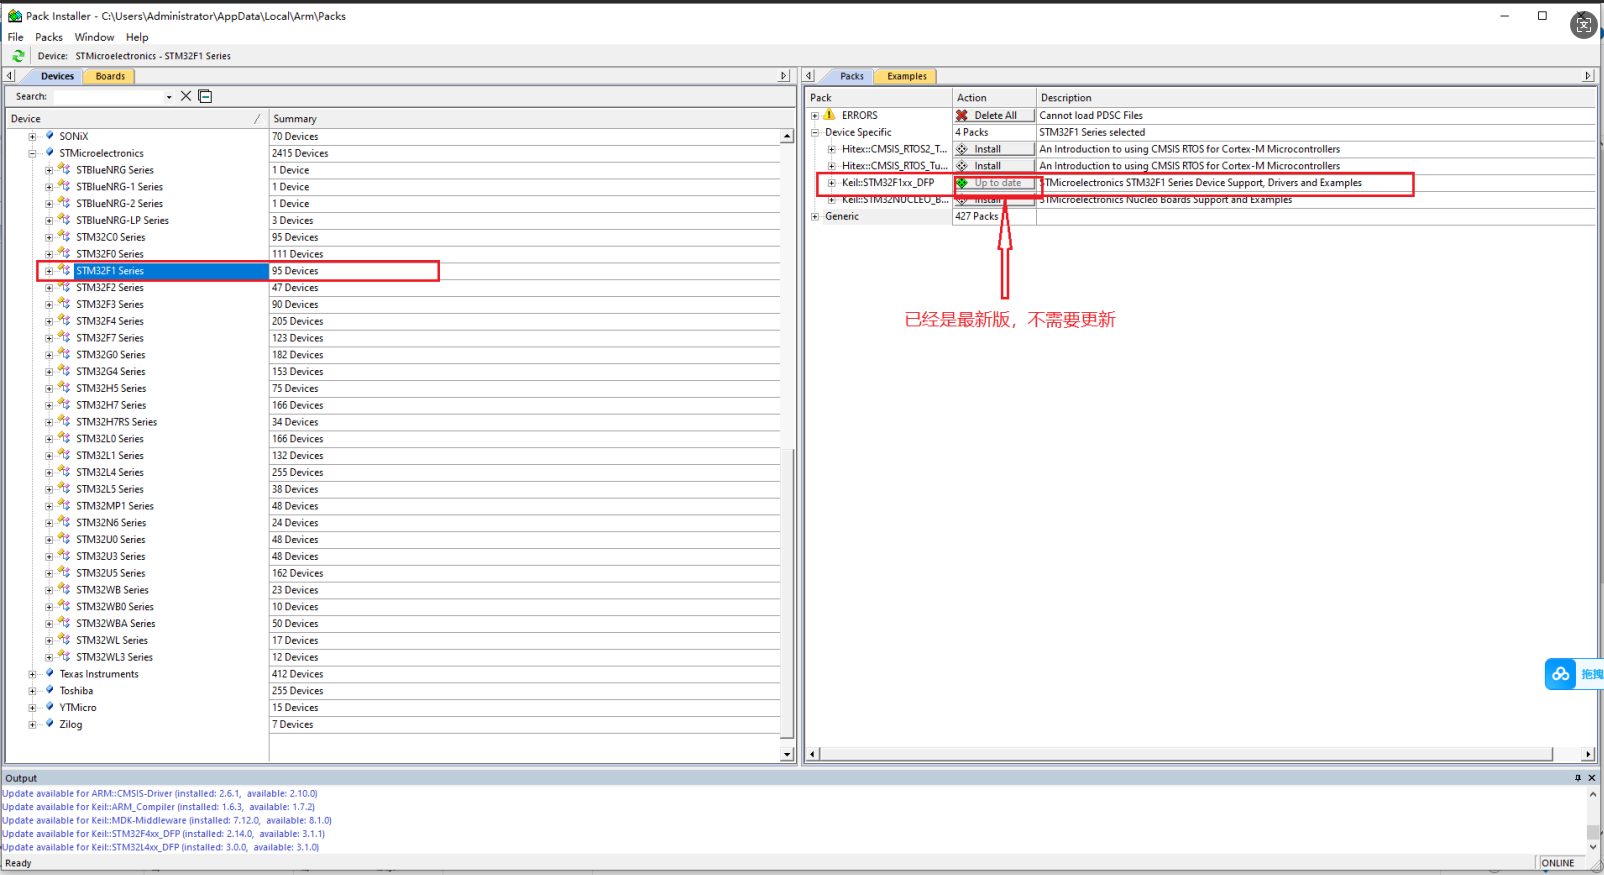The height and width of the screenshot is (875, 1604).
Task: Expand the STM32F1 Series node
Action: pyautogui.click(x=49, y=271)
